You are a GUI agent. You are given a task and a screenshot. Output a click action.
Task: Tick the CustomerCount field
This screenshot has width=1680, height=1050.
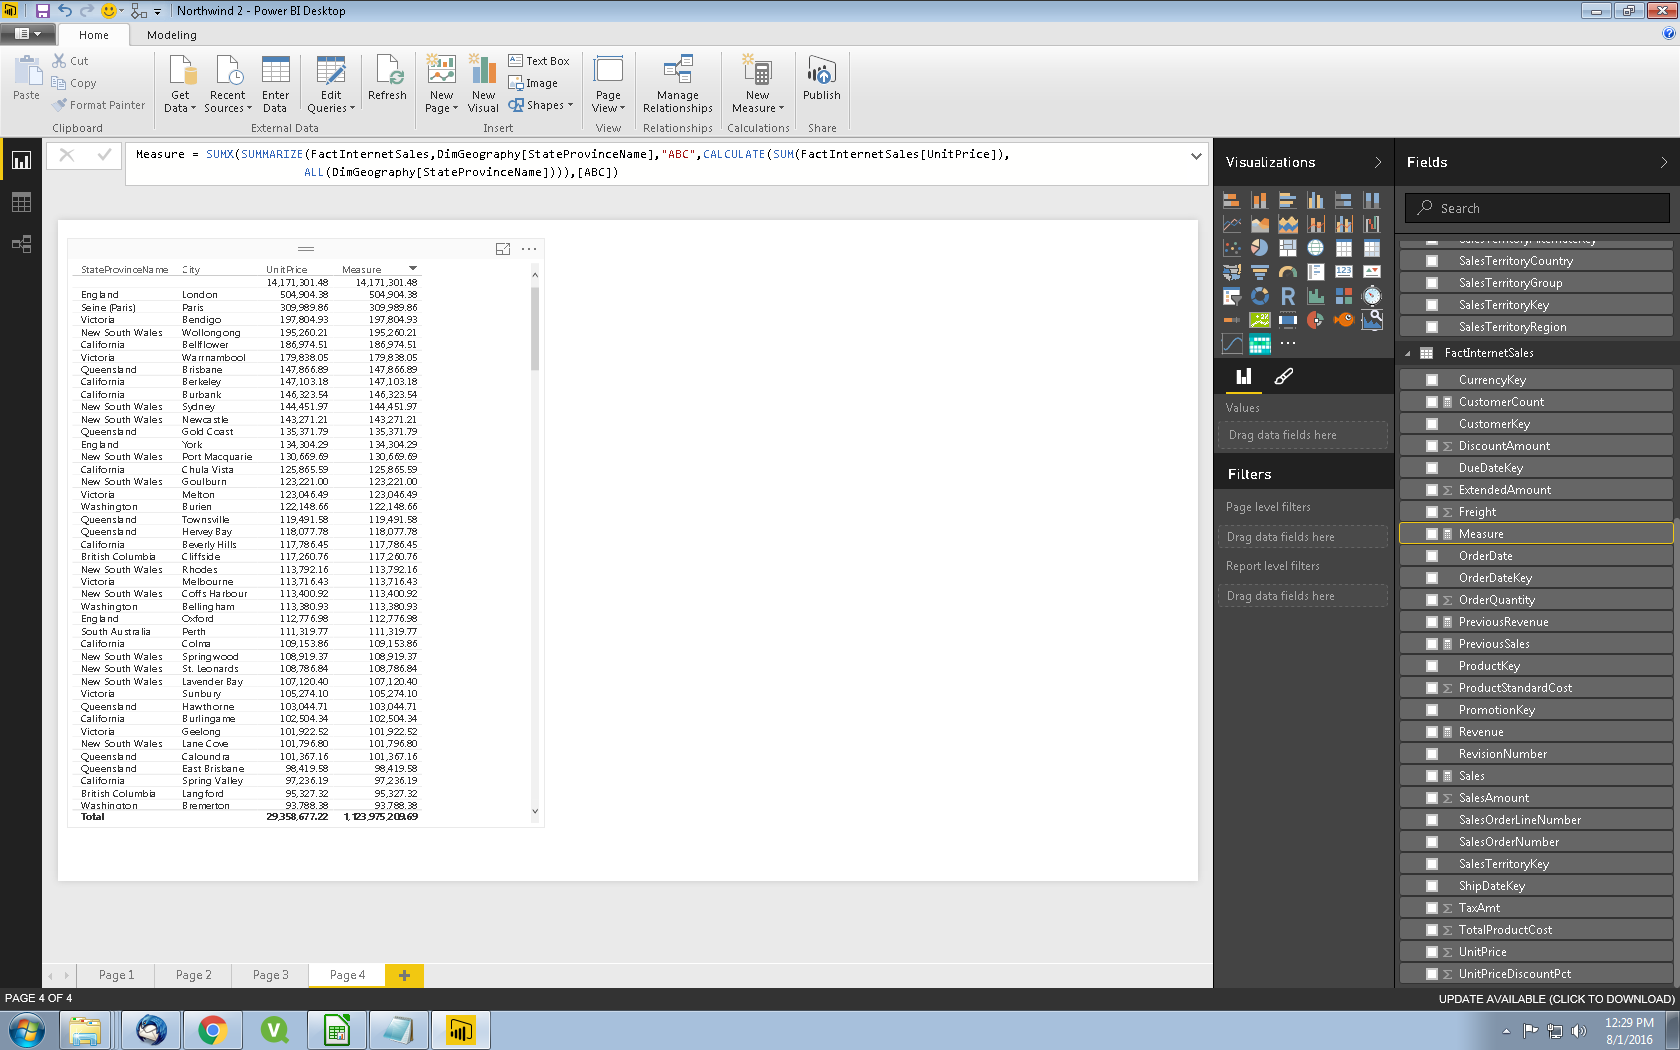pyautogui.click(x=1432, y=402)
